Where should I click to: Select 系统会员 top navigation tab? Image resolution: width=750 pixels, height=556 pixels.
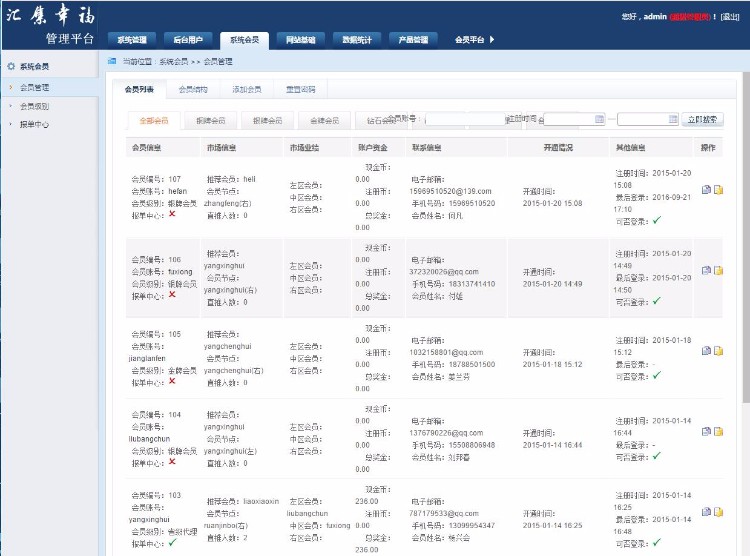[244, 40]
